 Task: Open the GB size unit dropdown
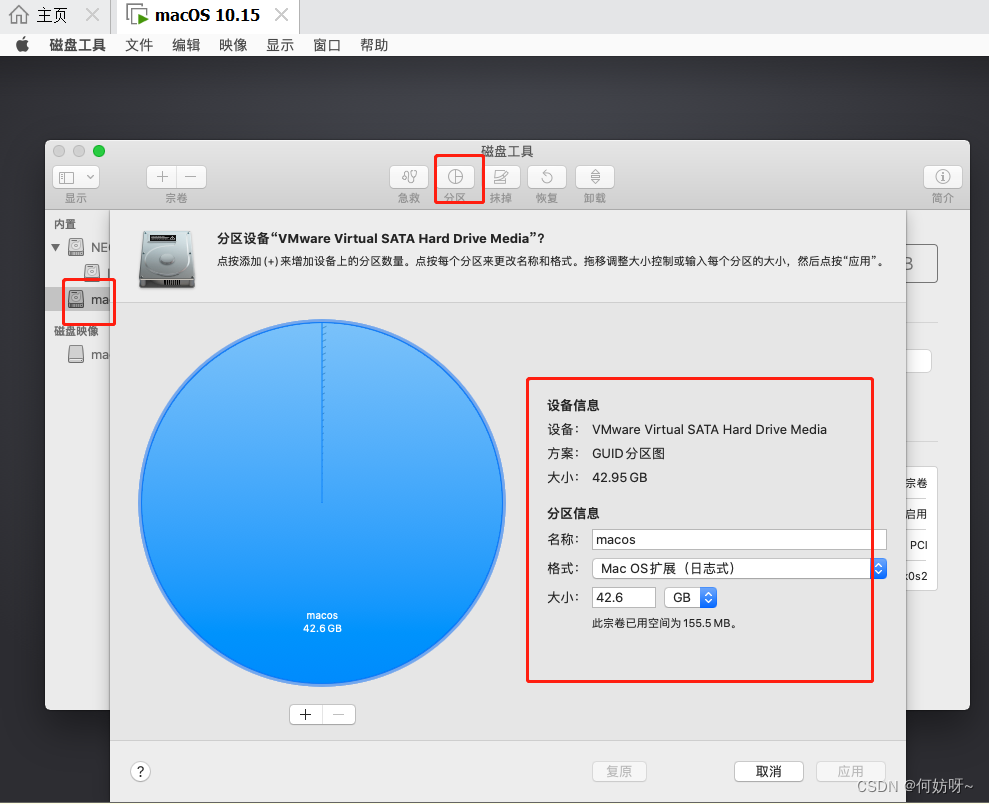pyautogui.click(x=691, y=598)
